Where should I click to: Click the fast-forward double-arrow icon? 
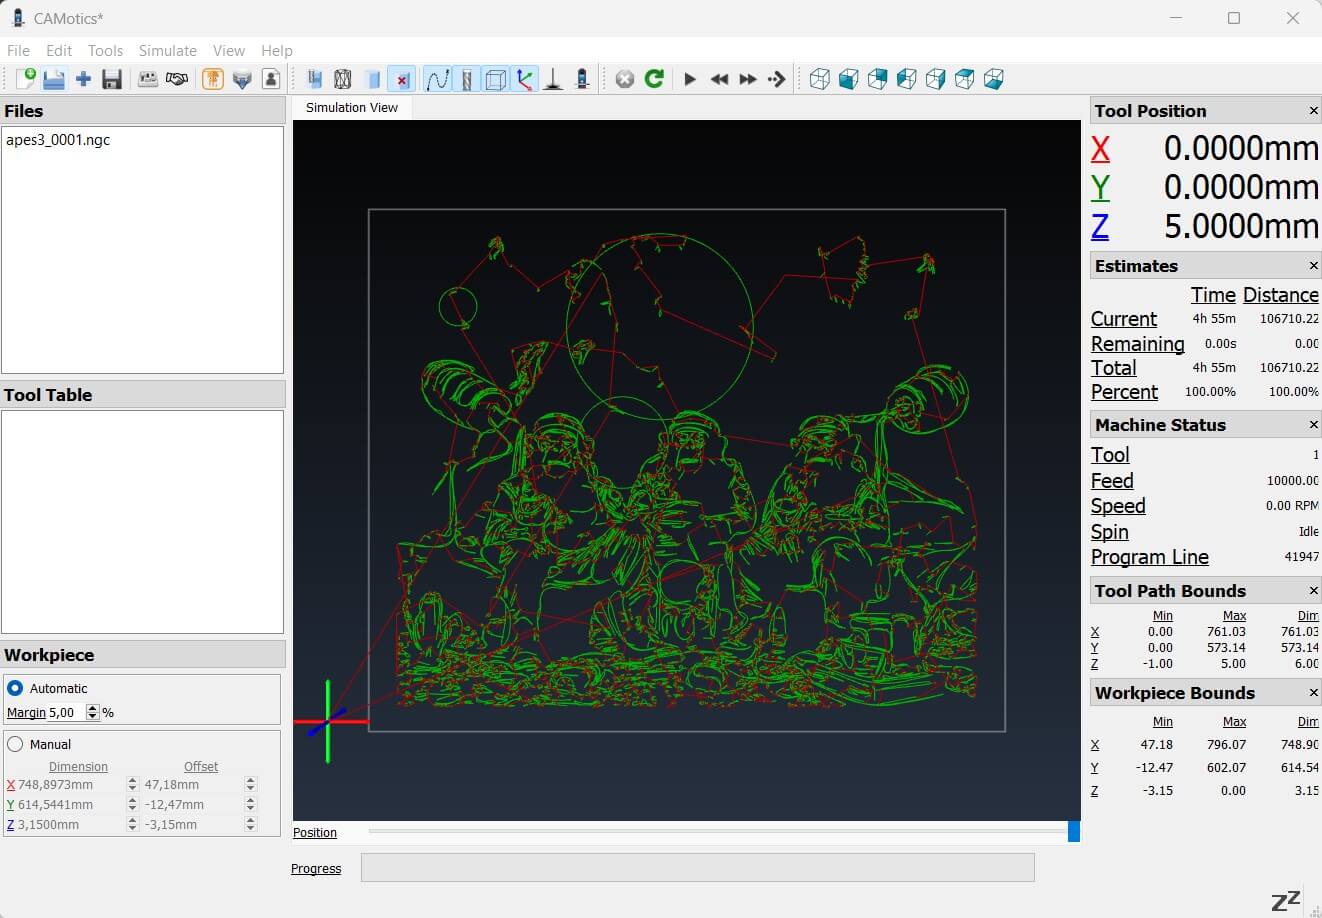coord(747,79)
